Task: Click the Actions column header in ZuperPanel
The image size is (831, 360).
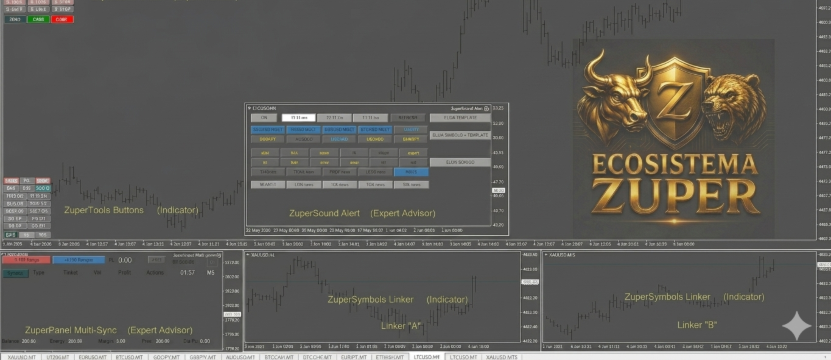Action: pos(155,273)
